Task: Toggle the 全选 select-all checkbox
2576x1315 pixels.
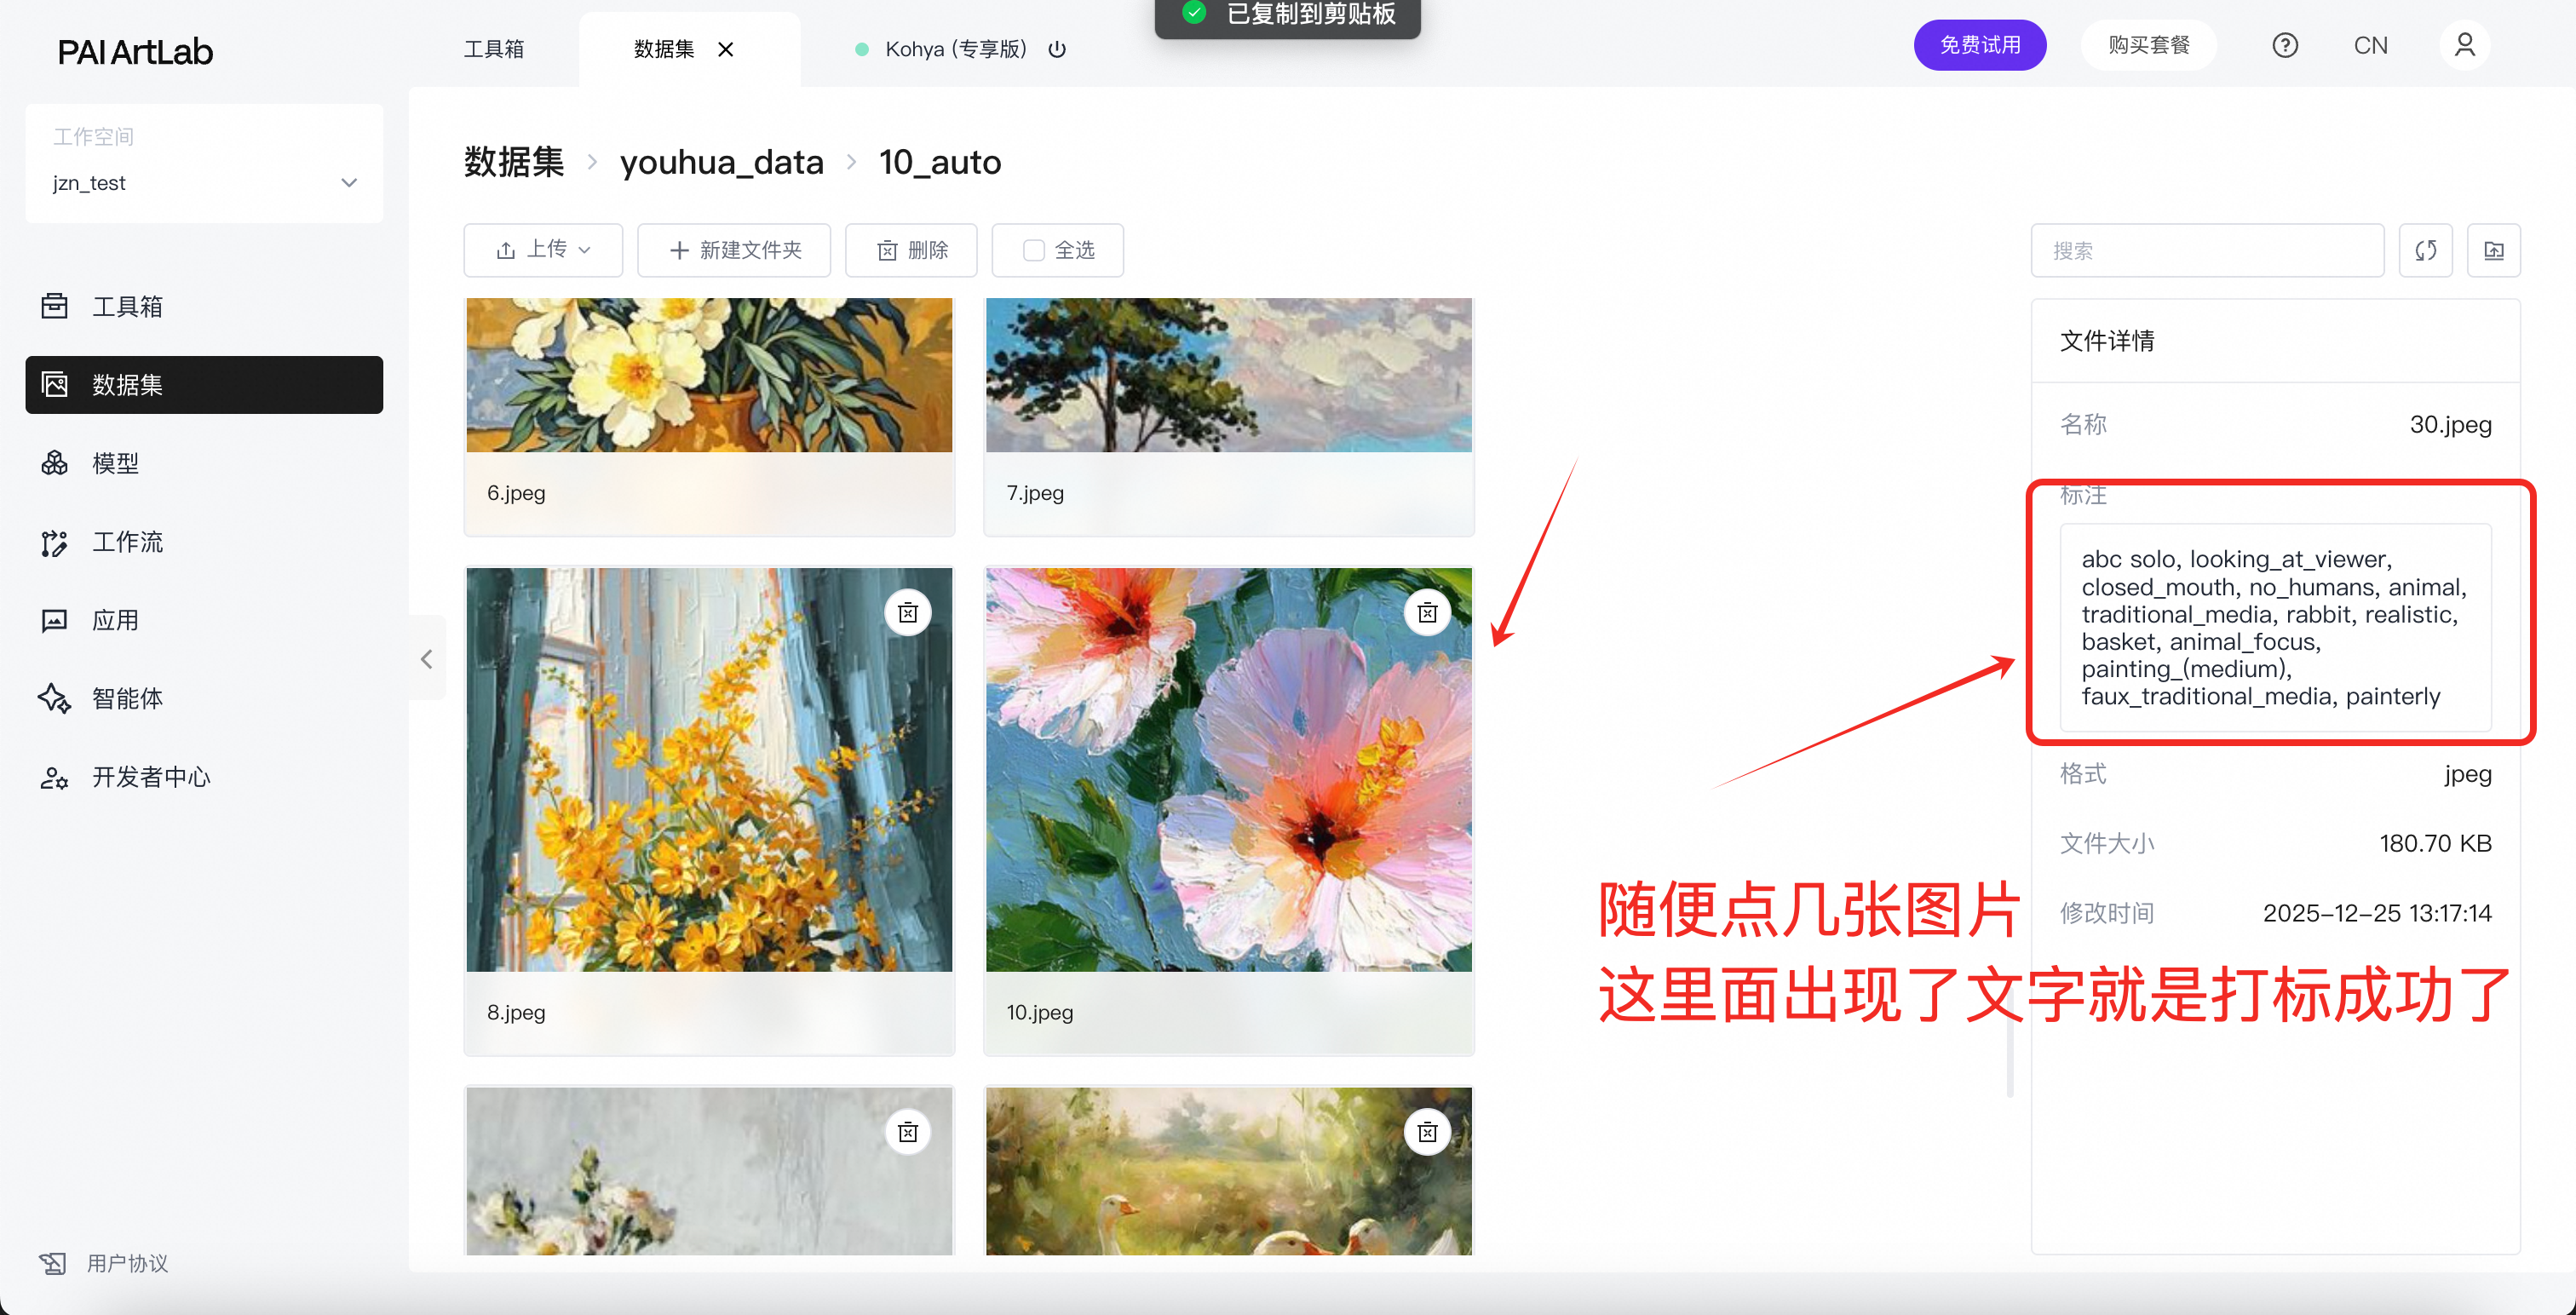Action: tap(1033, 250)
